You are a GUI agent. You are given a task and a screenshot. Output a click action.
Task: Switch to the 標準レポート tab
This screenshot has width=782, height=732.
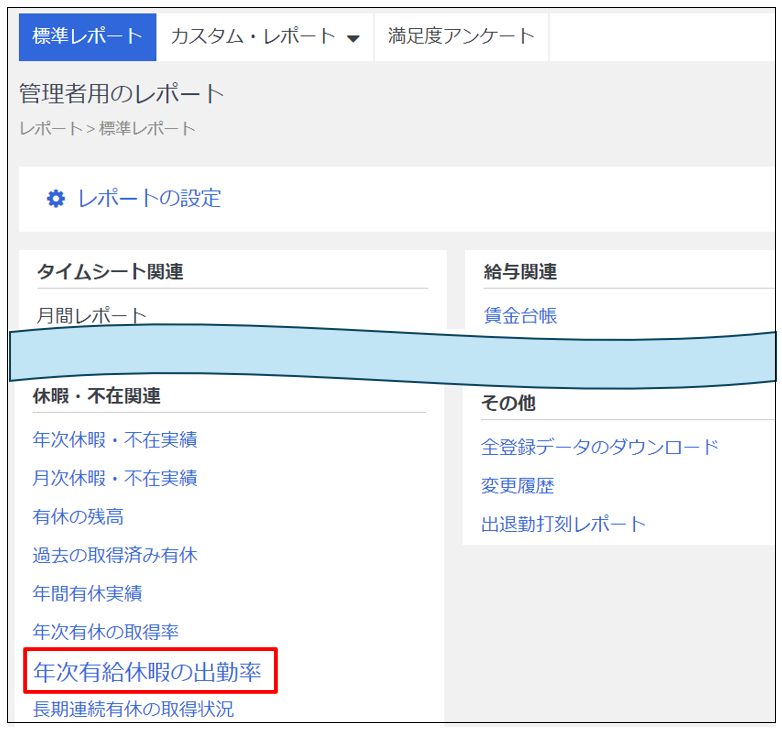coord(88,37)
